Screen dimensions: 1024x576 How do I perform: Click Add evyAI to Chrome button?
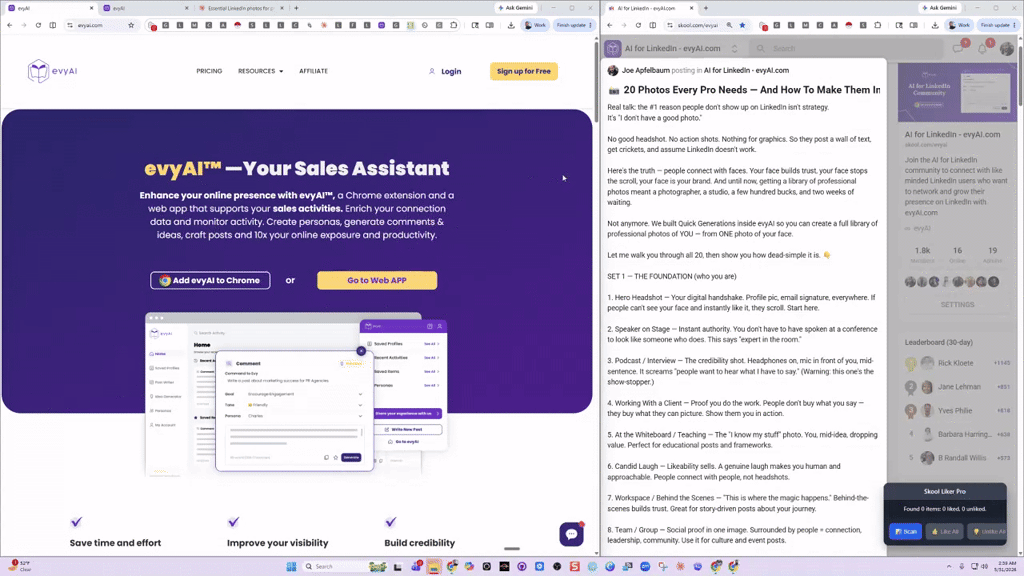[210, 280]
